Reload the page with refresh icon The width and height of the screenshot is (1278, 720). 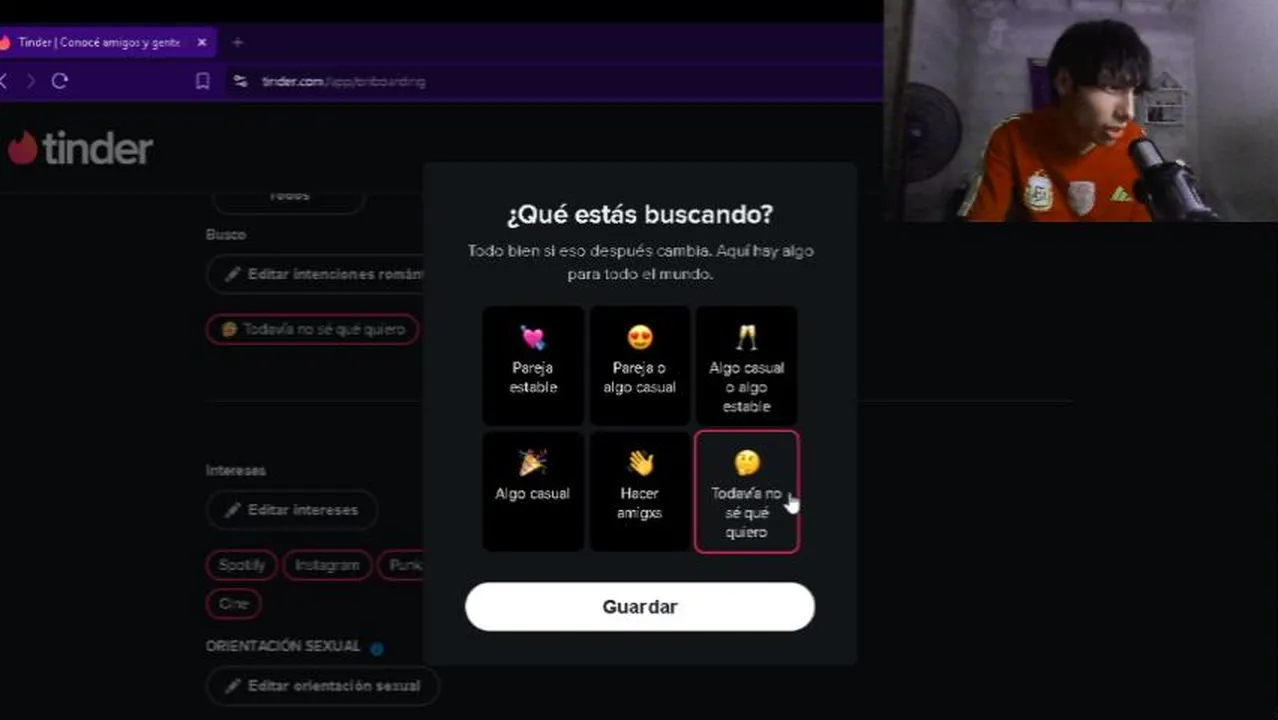pos(60,81)
